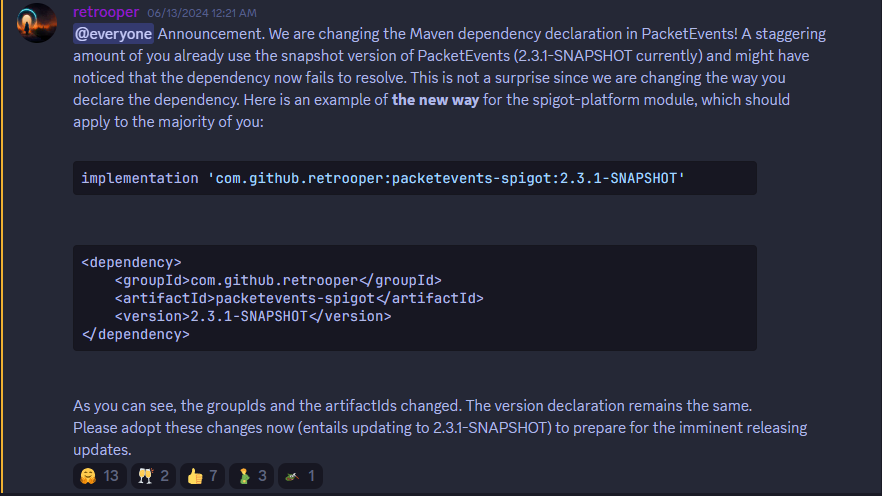This screenshot has height=496, width=882.
Task: Click the sentence starting "As you can see"
Action: pos(411,406)
